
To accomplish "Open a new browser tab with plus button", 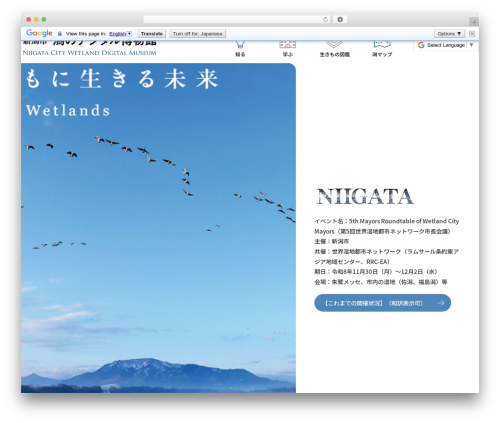I will point(474,22).
